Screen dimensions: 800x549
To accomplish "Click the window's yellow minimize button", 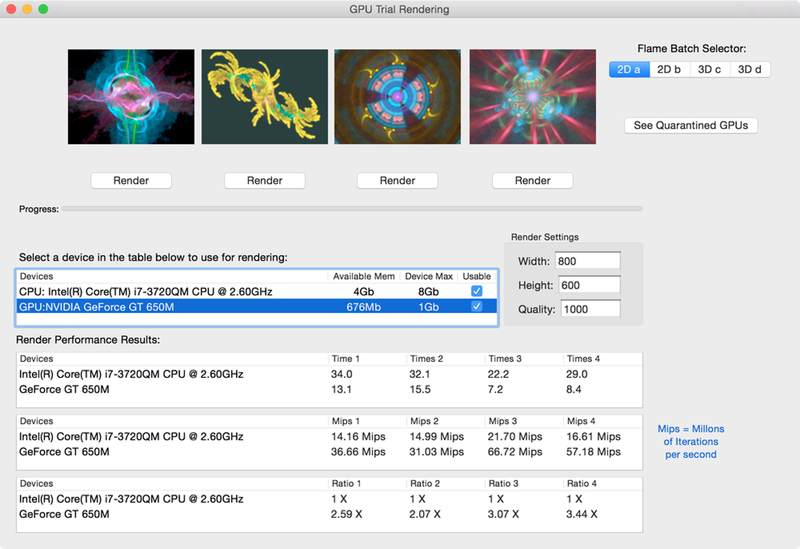I will [27, 9].
